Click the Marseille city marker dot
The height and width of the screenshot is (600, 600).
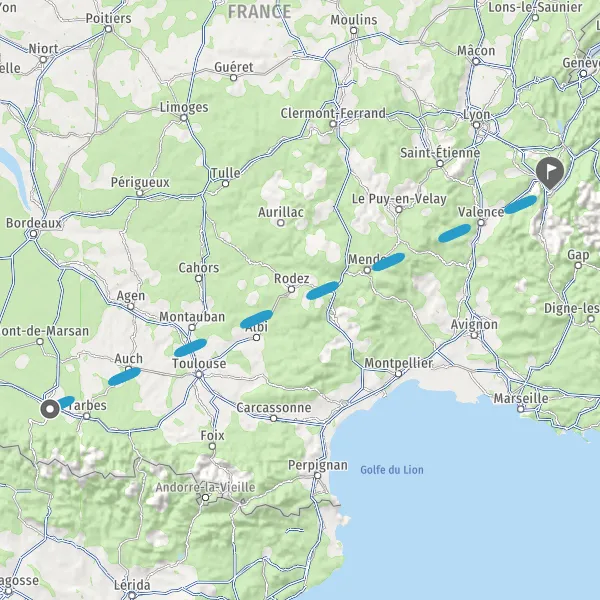(x=520, y=409)
